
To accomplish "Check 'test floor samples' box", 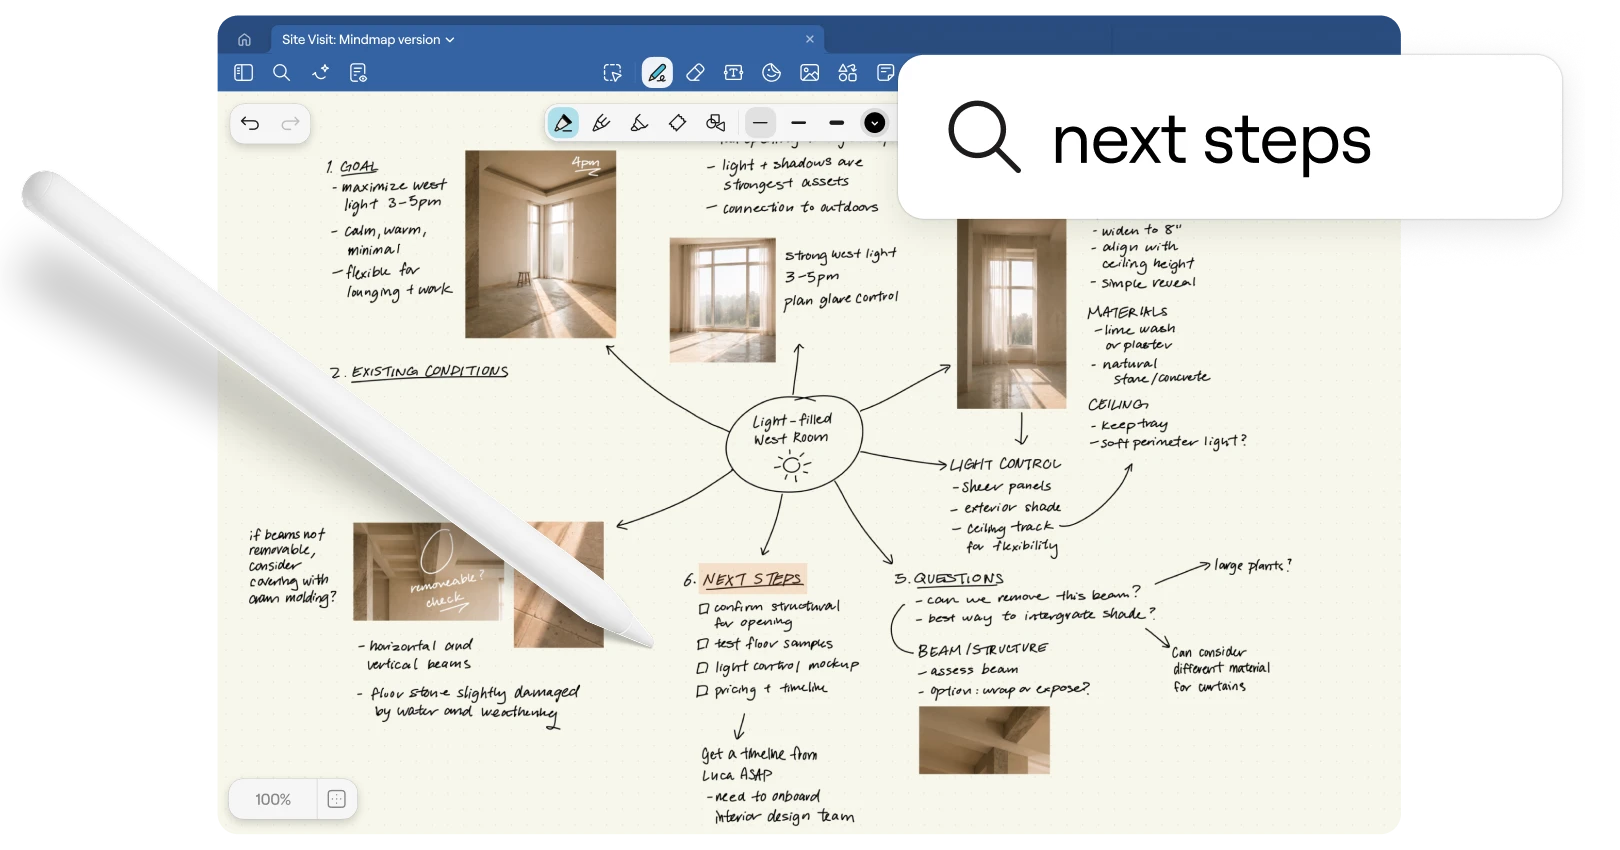I will pos(703,644).
